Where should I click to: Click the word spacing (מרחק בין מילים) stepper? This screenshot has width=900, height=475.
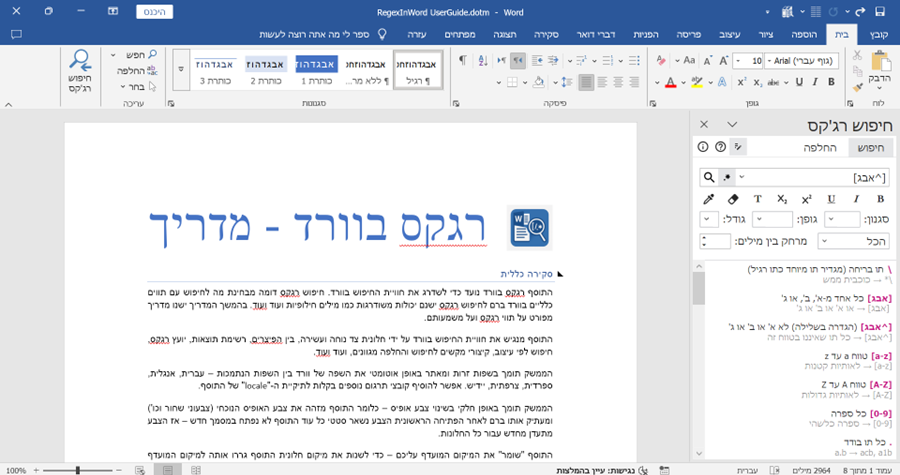[715, 242]
